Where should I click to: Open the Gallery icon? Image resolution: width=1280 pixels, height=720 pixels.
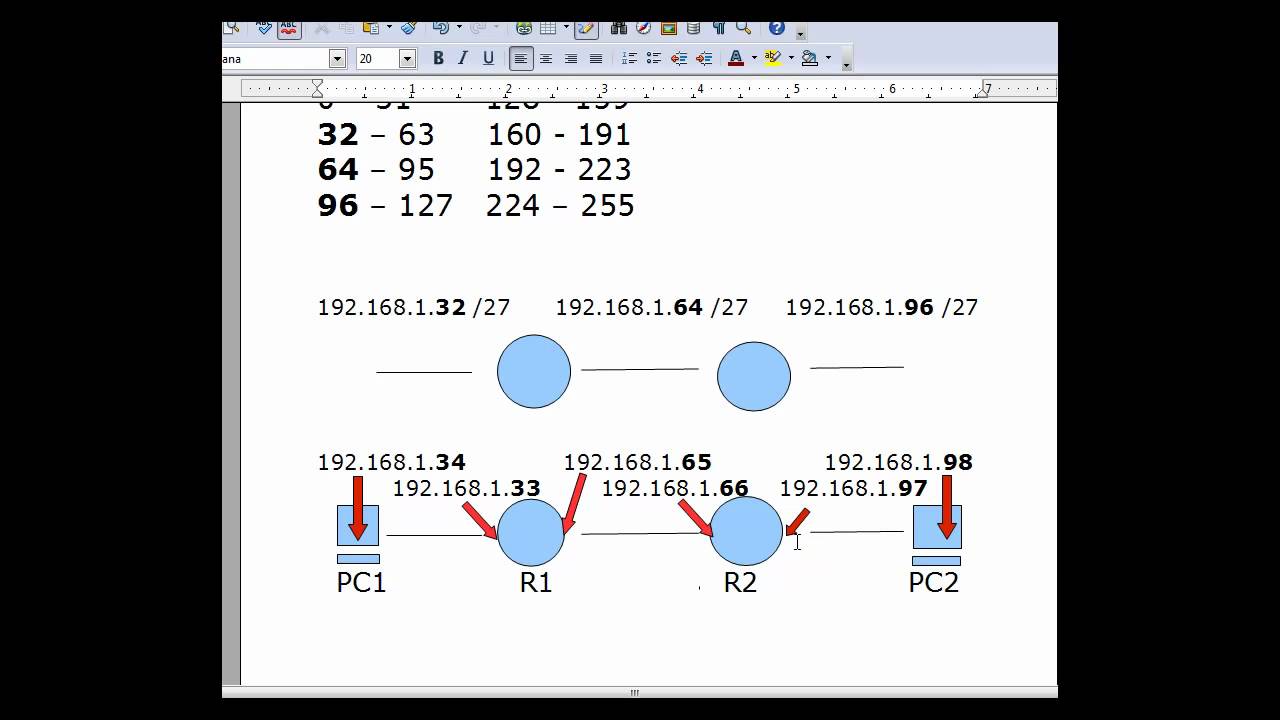click(669, 28)
